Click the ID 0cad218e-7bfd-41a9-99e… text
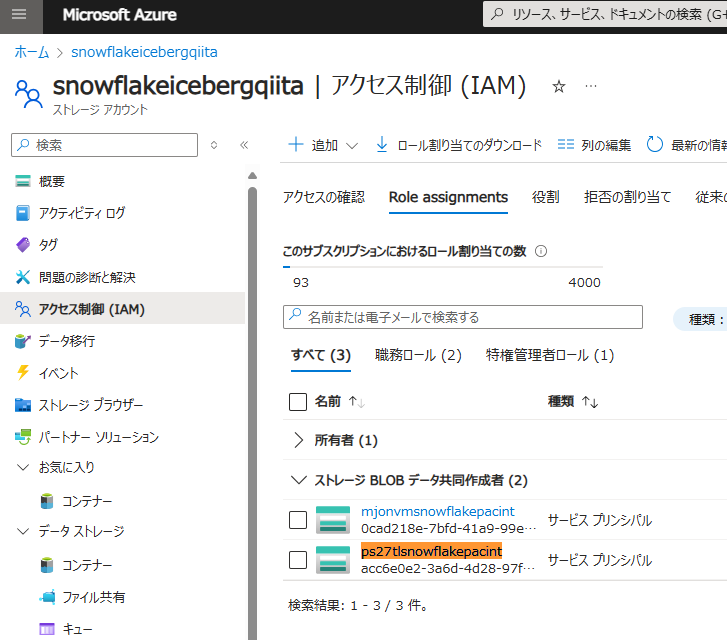 click(x=448, y=528)
